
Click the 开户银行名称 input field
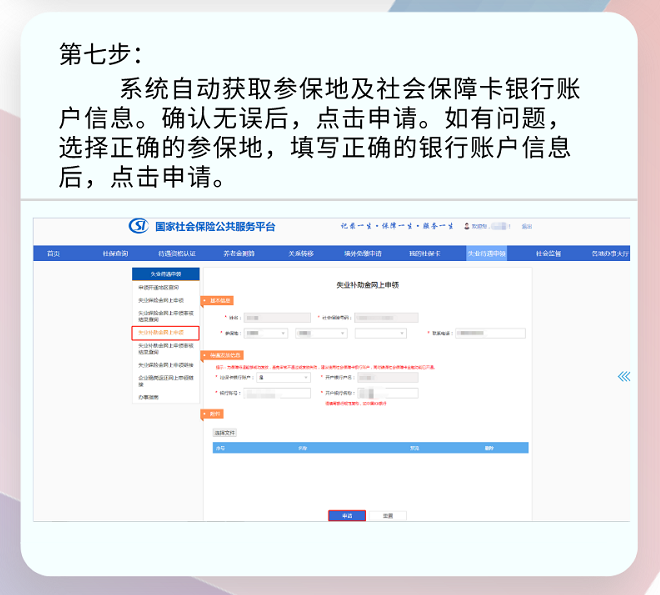click(388, 393)
